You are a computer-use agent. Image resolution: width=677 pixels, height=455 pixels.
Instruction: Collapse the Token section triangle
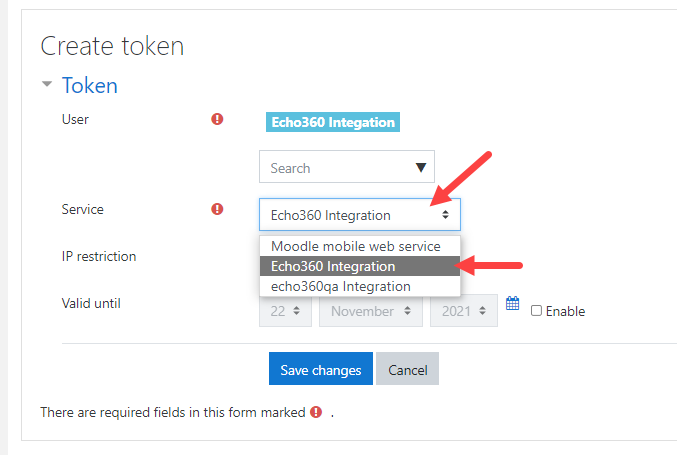pos(47,85)
